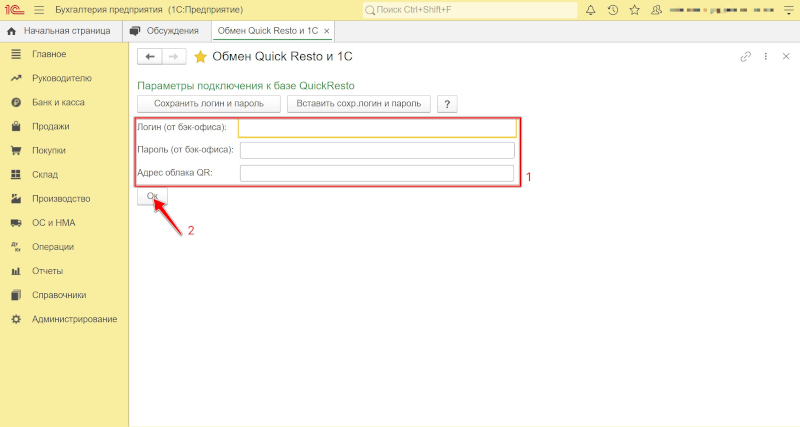The image size is (800, 427).
Task: Open the Продажи section
Action: click(x=51, y=126)
